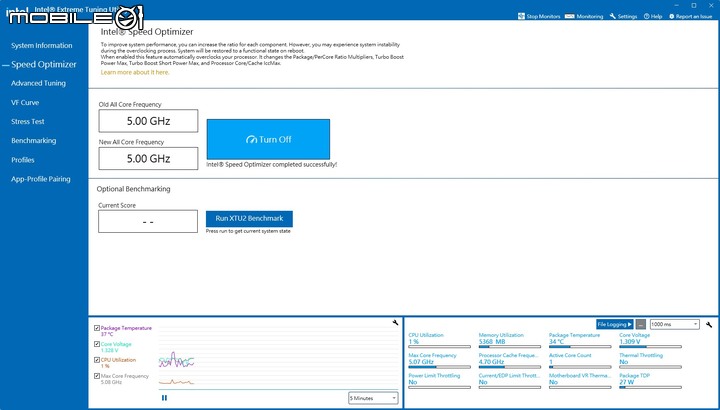Select Speed Optimizer in sidebar
This screenshot has width=720, height=410.
[44, 65]
